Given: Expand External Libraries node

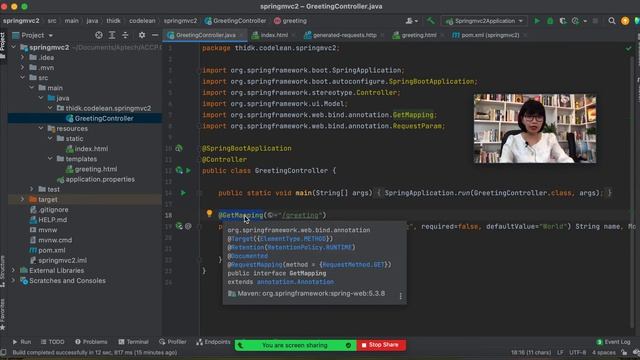Looking at the screenshot, I should (x=13, y=270).
